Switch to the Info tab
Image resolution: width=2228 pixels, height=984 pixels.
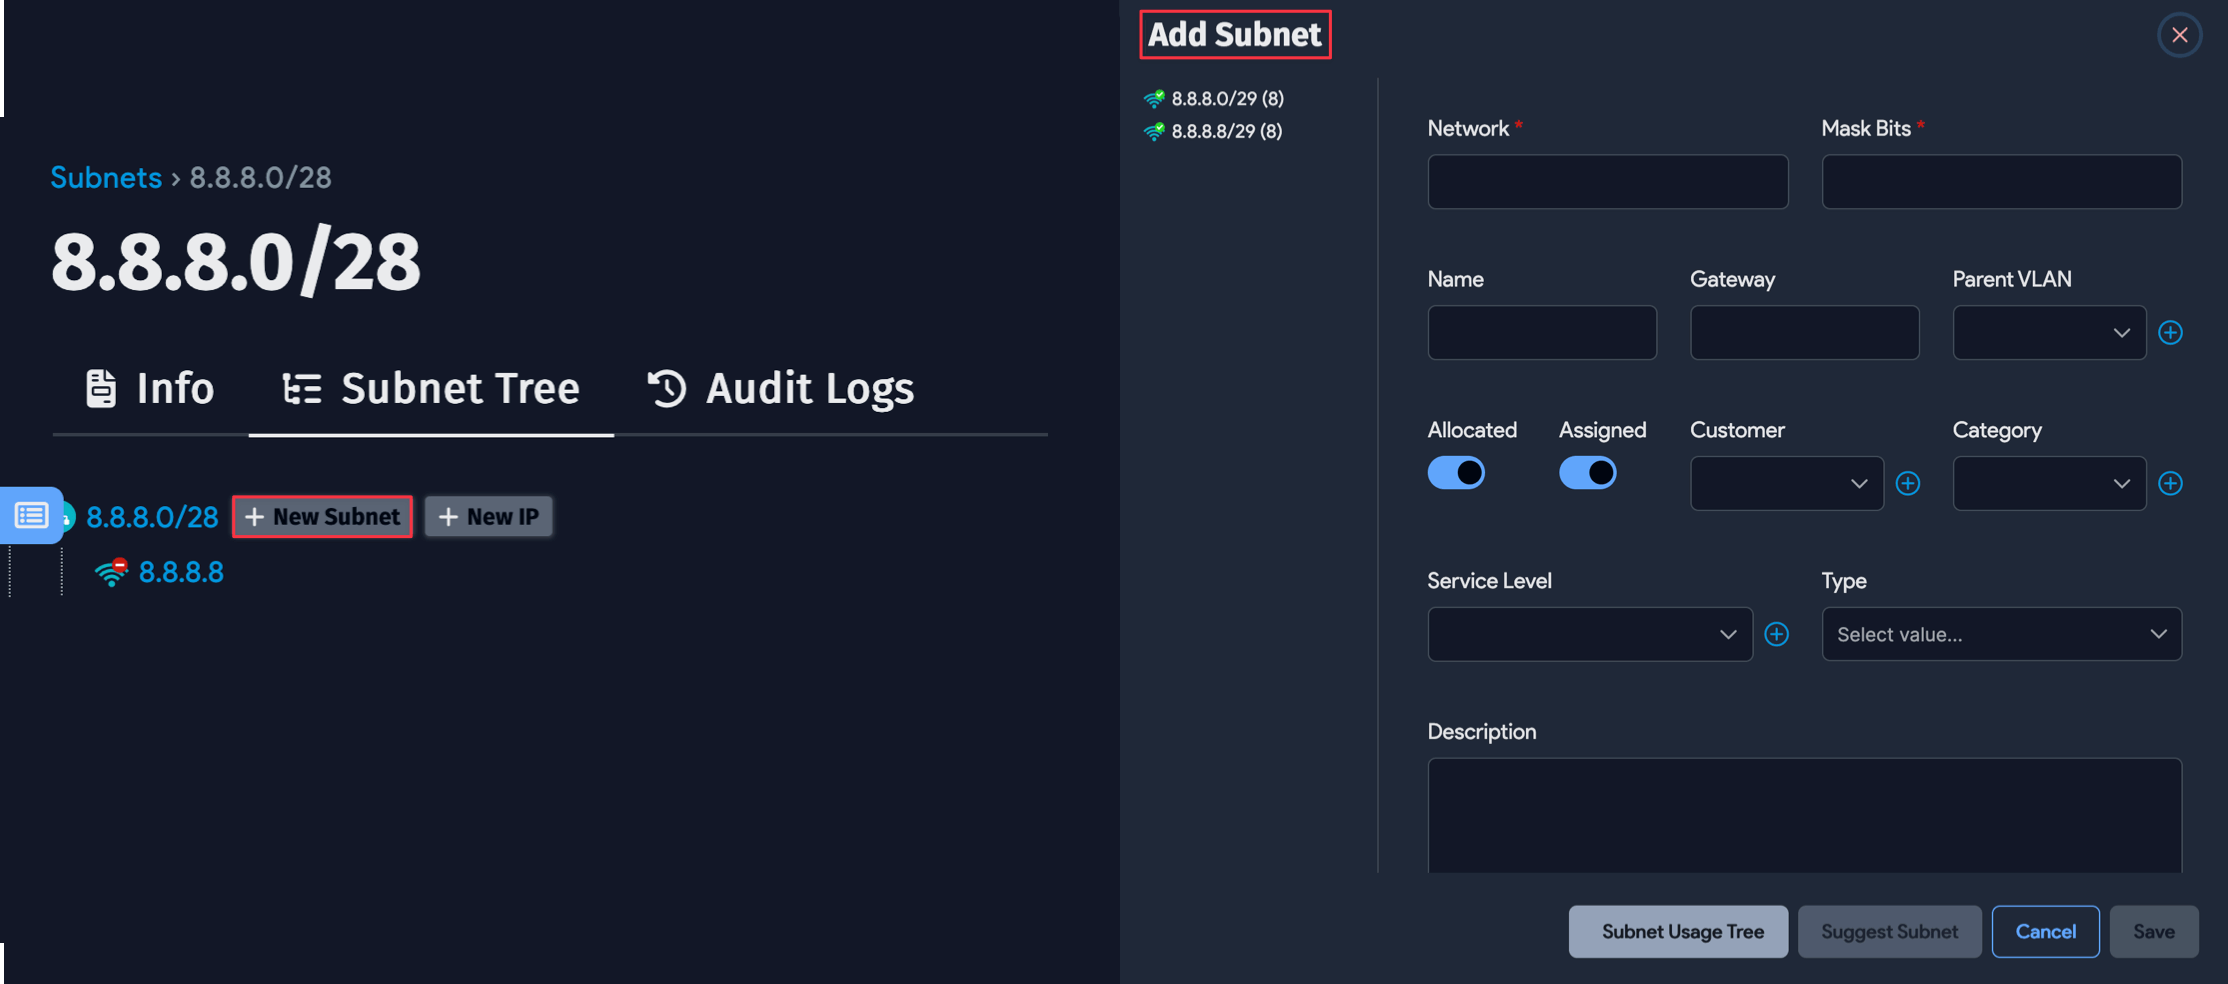149,389
